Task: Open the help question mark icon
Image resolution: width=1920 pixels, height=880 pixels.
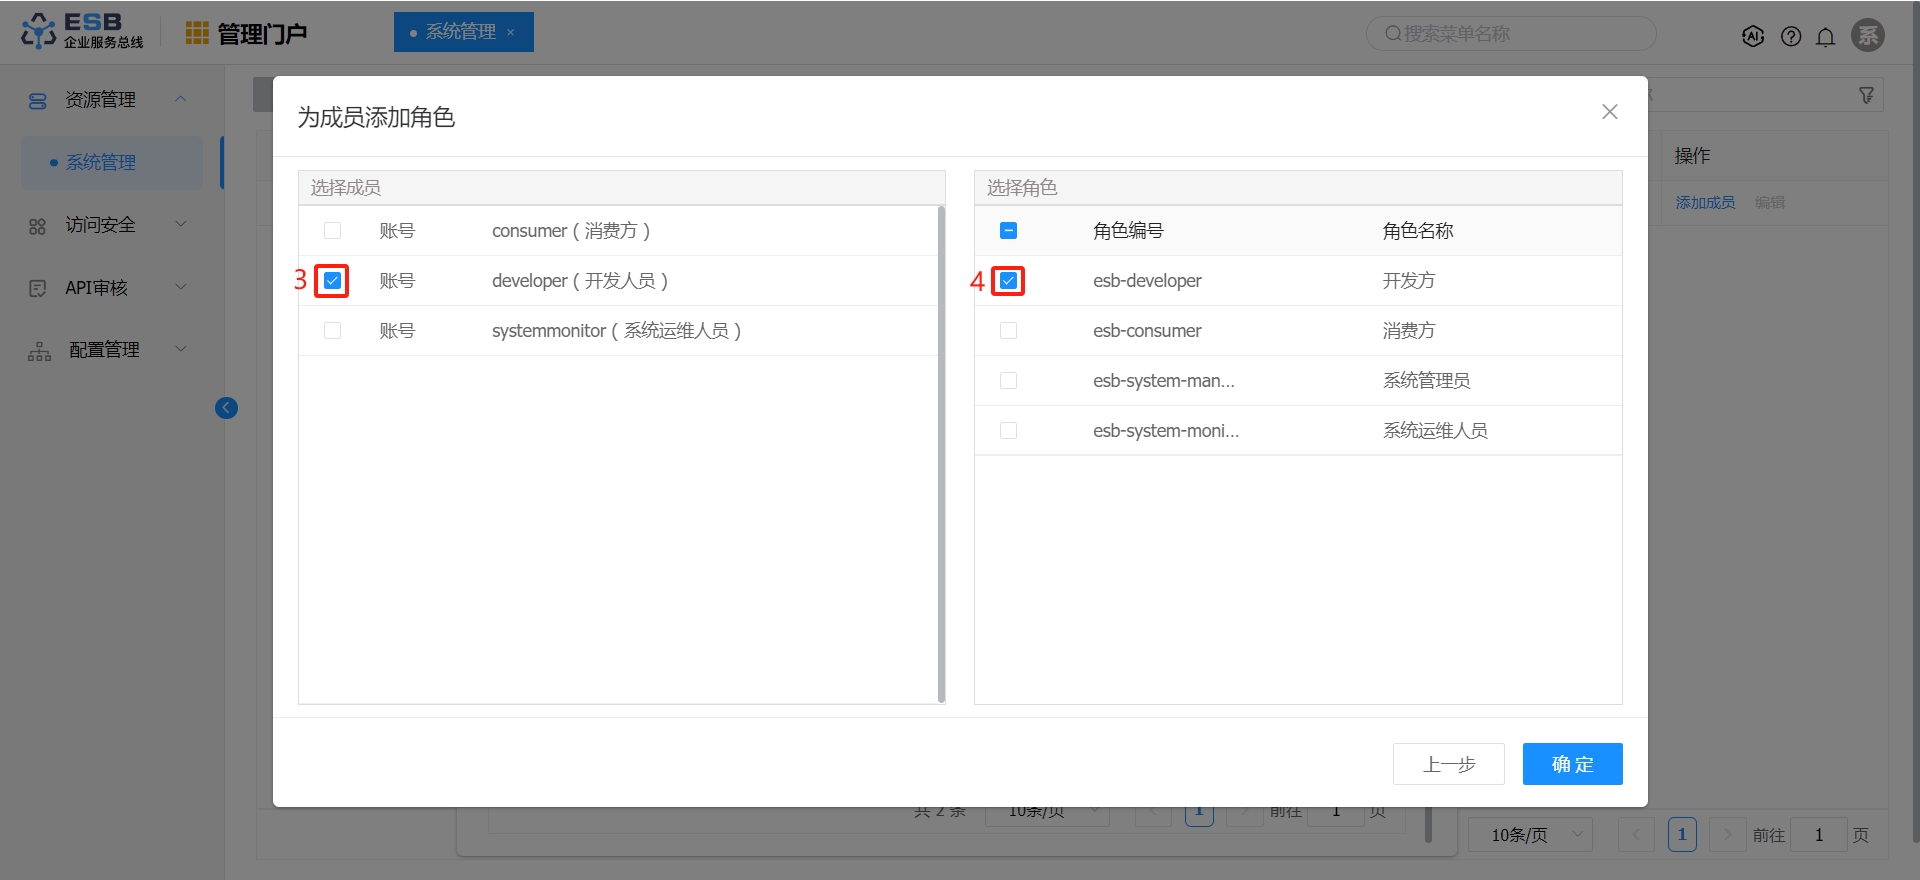Action: coord(1791,36)
